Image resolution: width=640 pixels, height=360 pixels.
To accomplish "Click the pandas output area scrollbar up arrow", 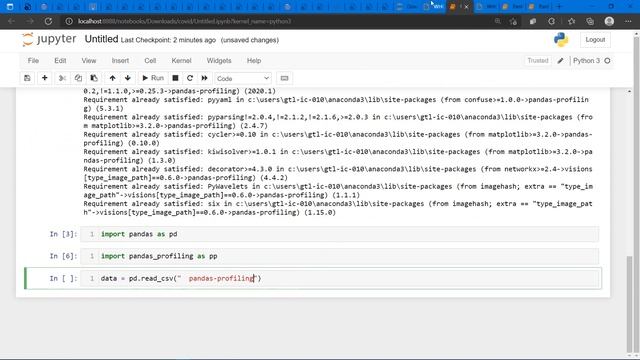I will click(x=629, y=91).
